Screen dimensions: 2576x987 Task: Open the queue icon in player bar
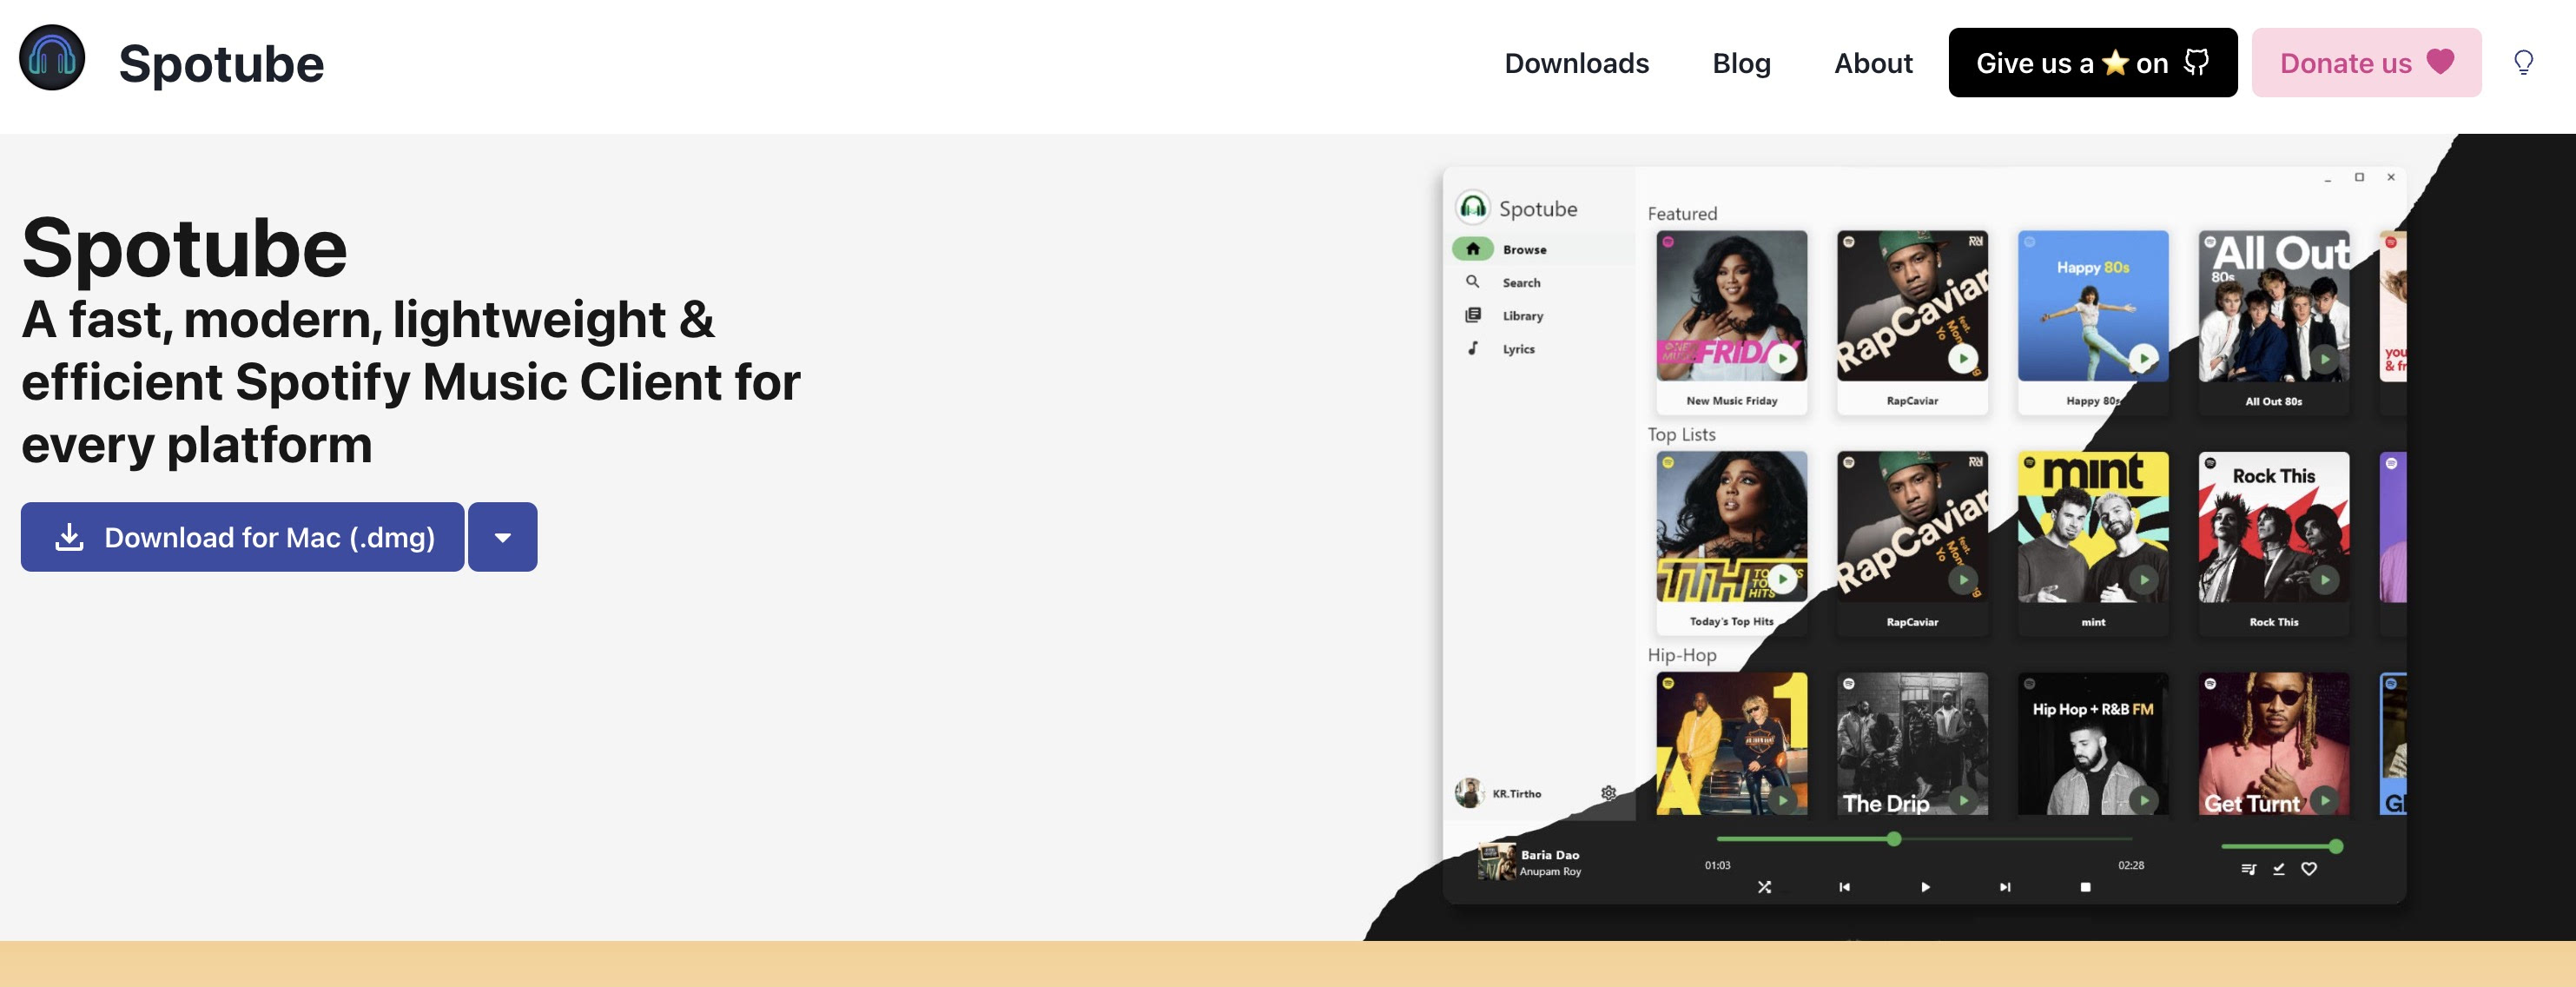(2248, 869)
